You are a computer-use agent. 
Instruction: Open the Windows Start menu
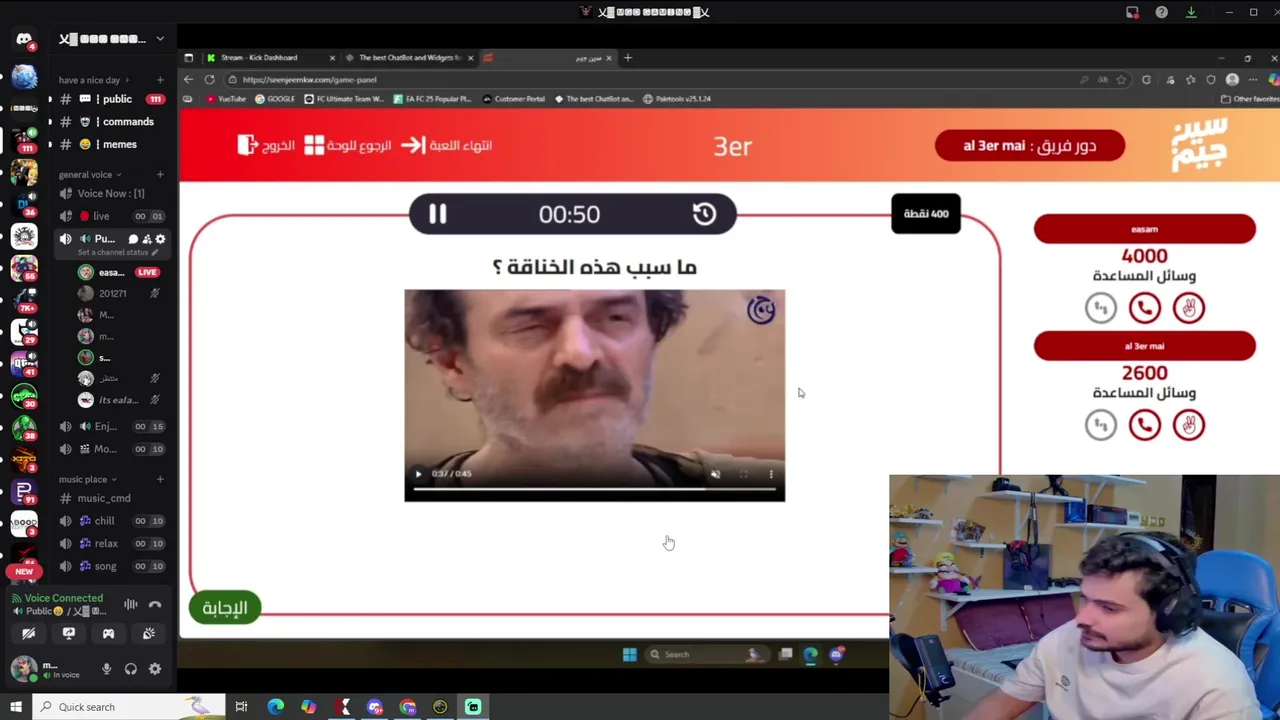point(15,707)
